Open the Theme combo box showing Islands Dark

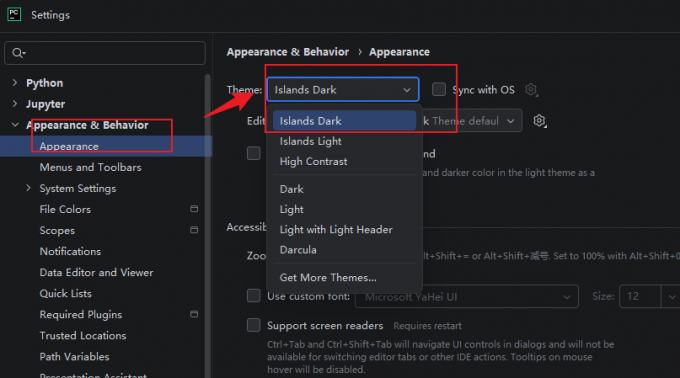tap(343, 90)
